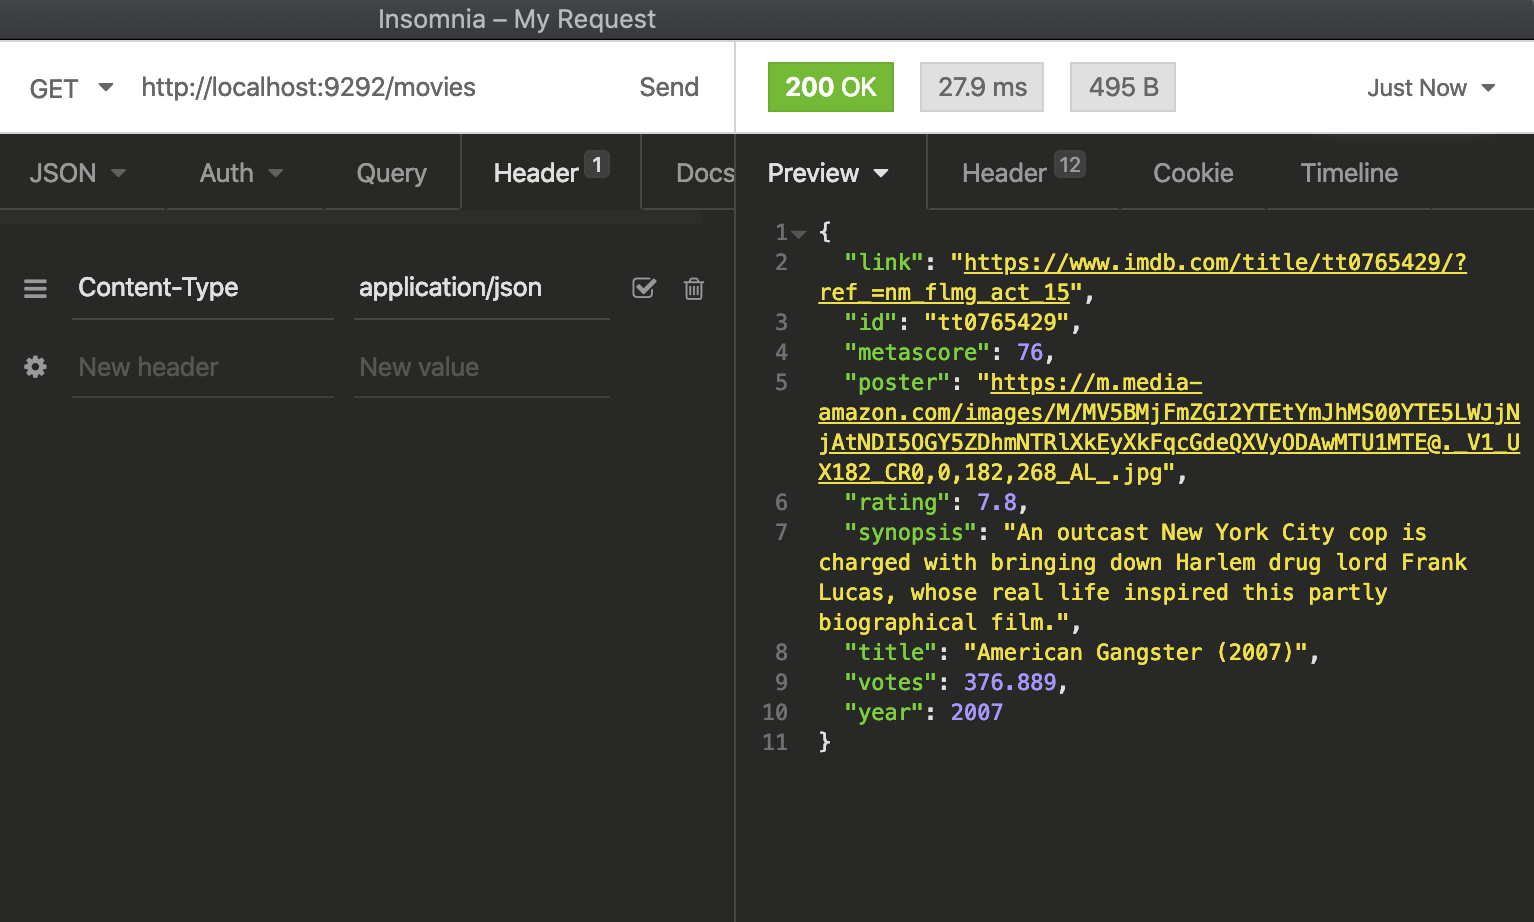Click the metascore value 76
Viewport: 1534px width, 922px height.
tap(1030, 352)
